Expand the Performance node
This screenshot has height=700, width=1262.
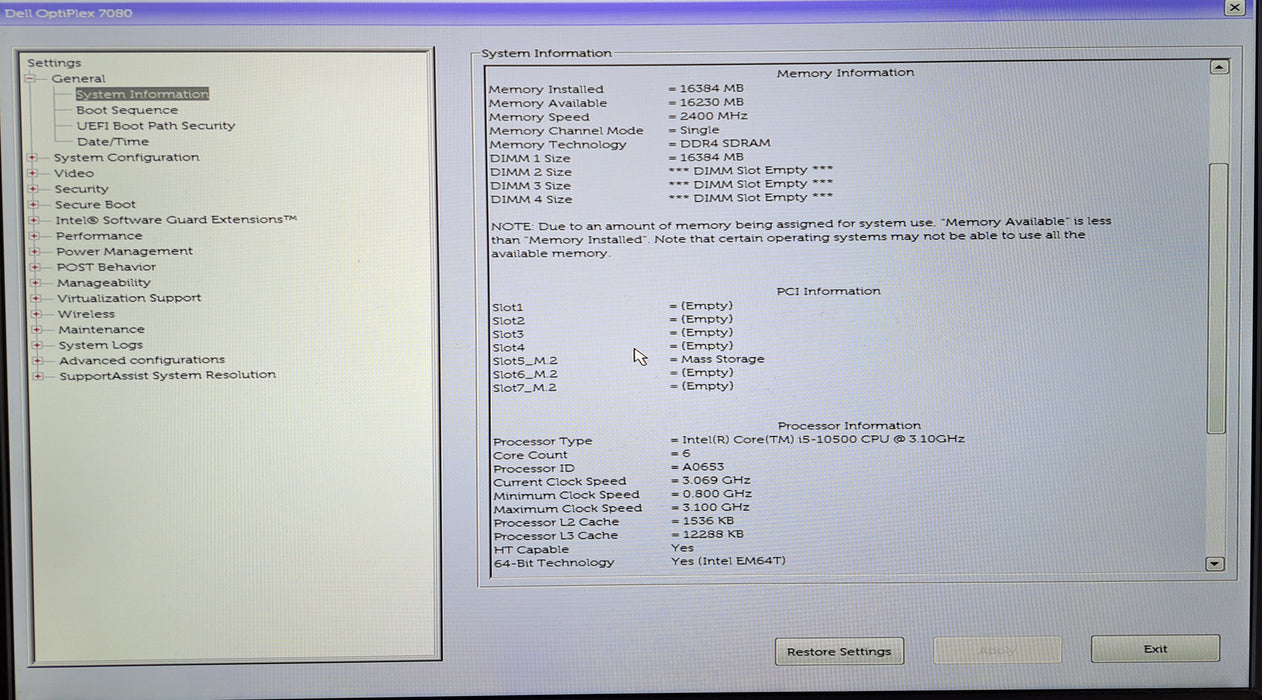35,236
